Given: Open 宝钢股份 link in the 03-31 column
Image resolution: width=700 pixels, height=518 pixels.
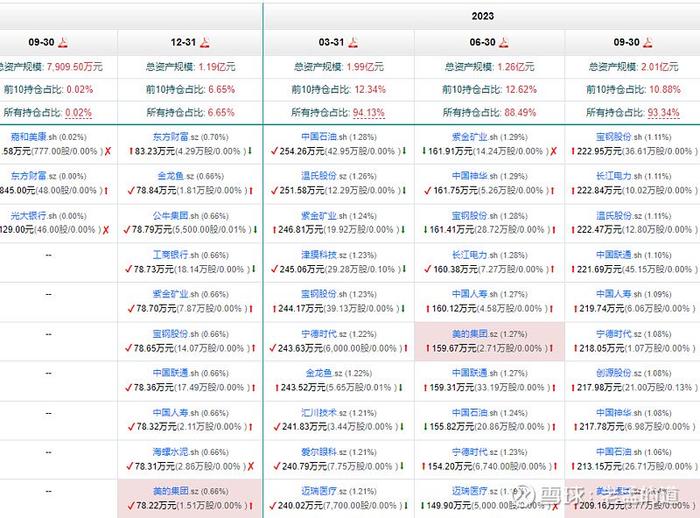Looking at the screenshot, I should [x=319, y=294].
